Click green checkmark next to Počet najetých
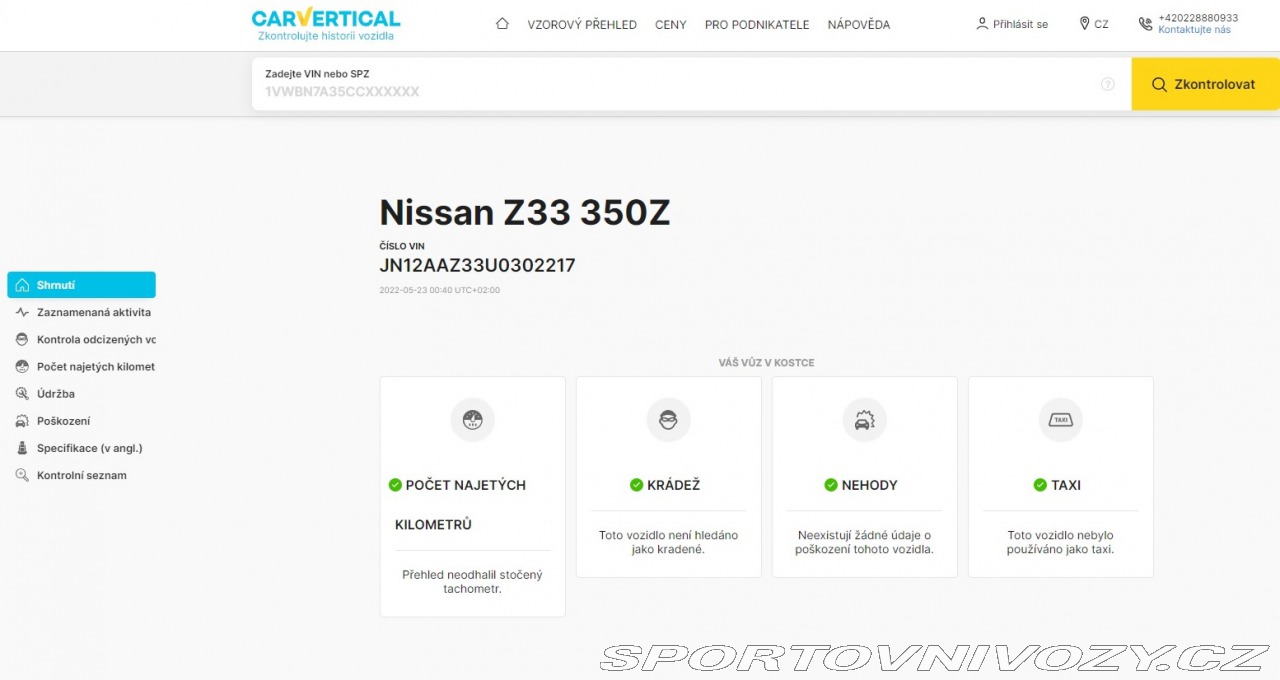 pos(395,485)
